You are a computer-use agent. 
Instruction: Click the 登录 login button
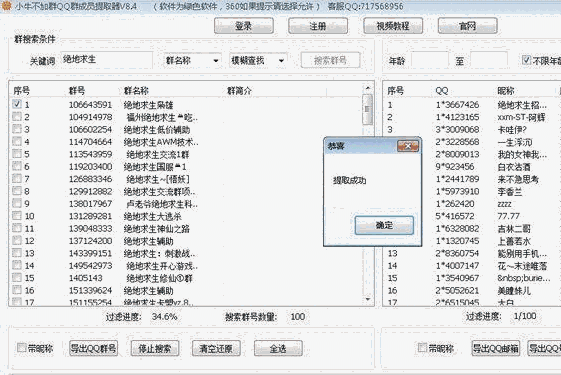pyautogui.click(x=244, y=26)
